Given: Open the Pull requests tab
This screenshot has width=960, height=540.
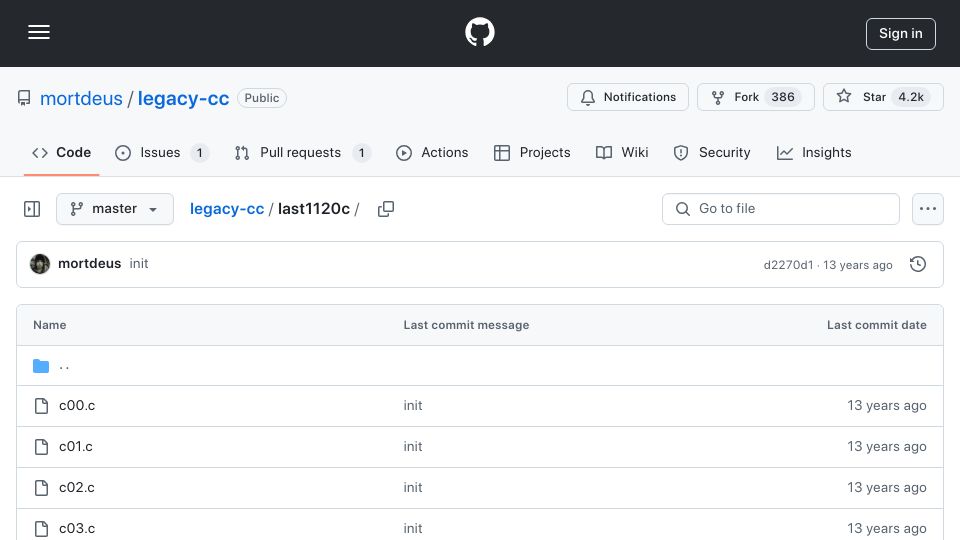Looking at the screenshot, I should pos(302,152).
